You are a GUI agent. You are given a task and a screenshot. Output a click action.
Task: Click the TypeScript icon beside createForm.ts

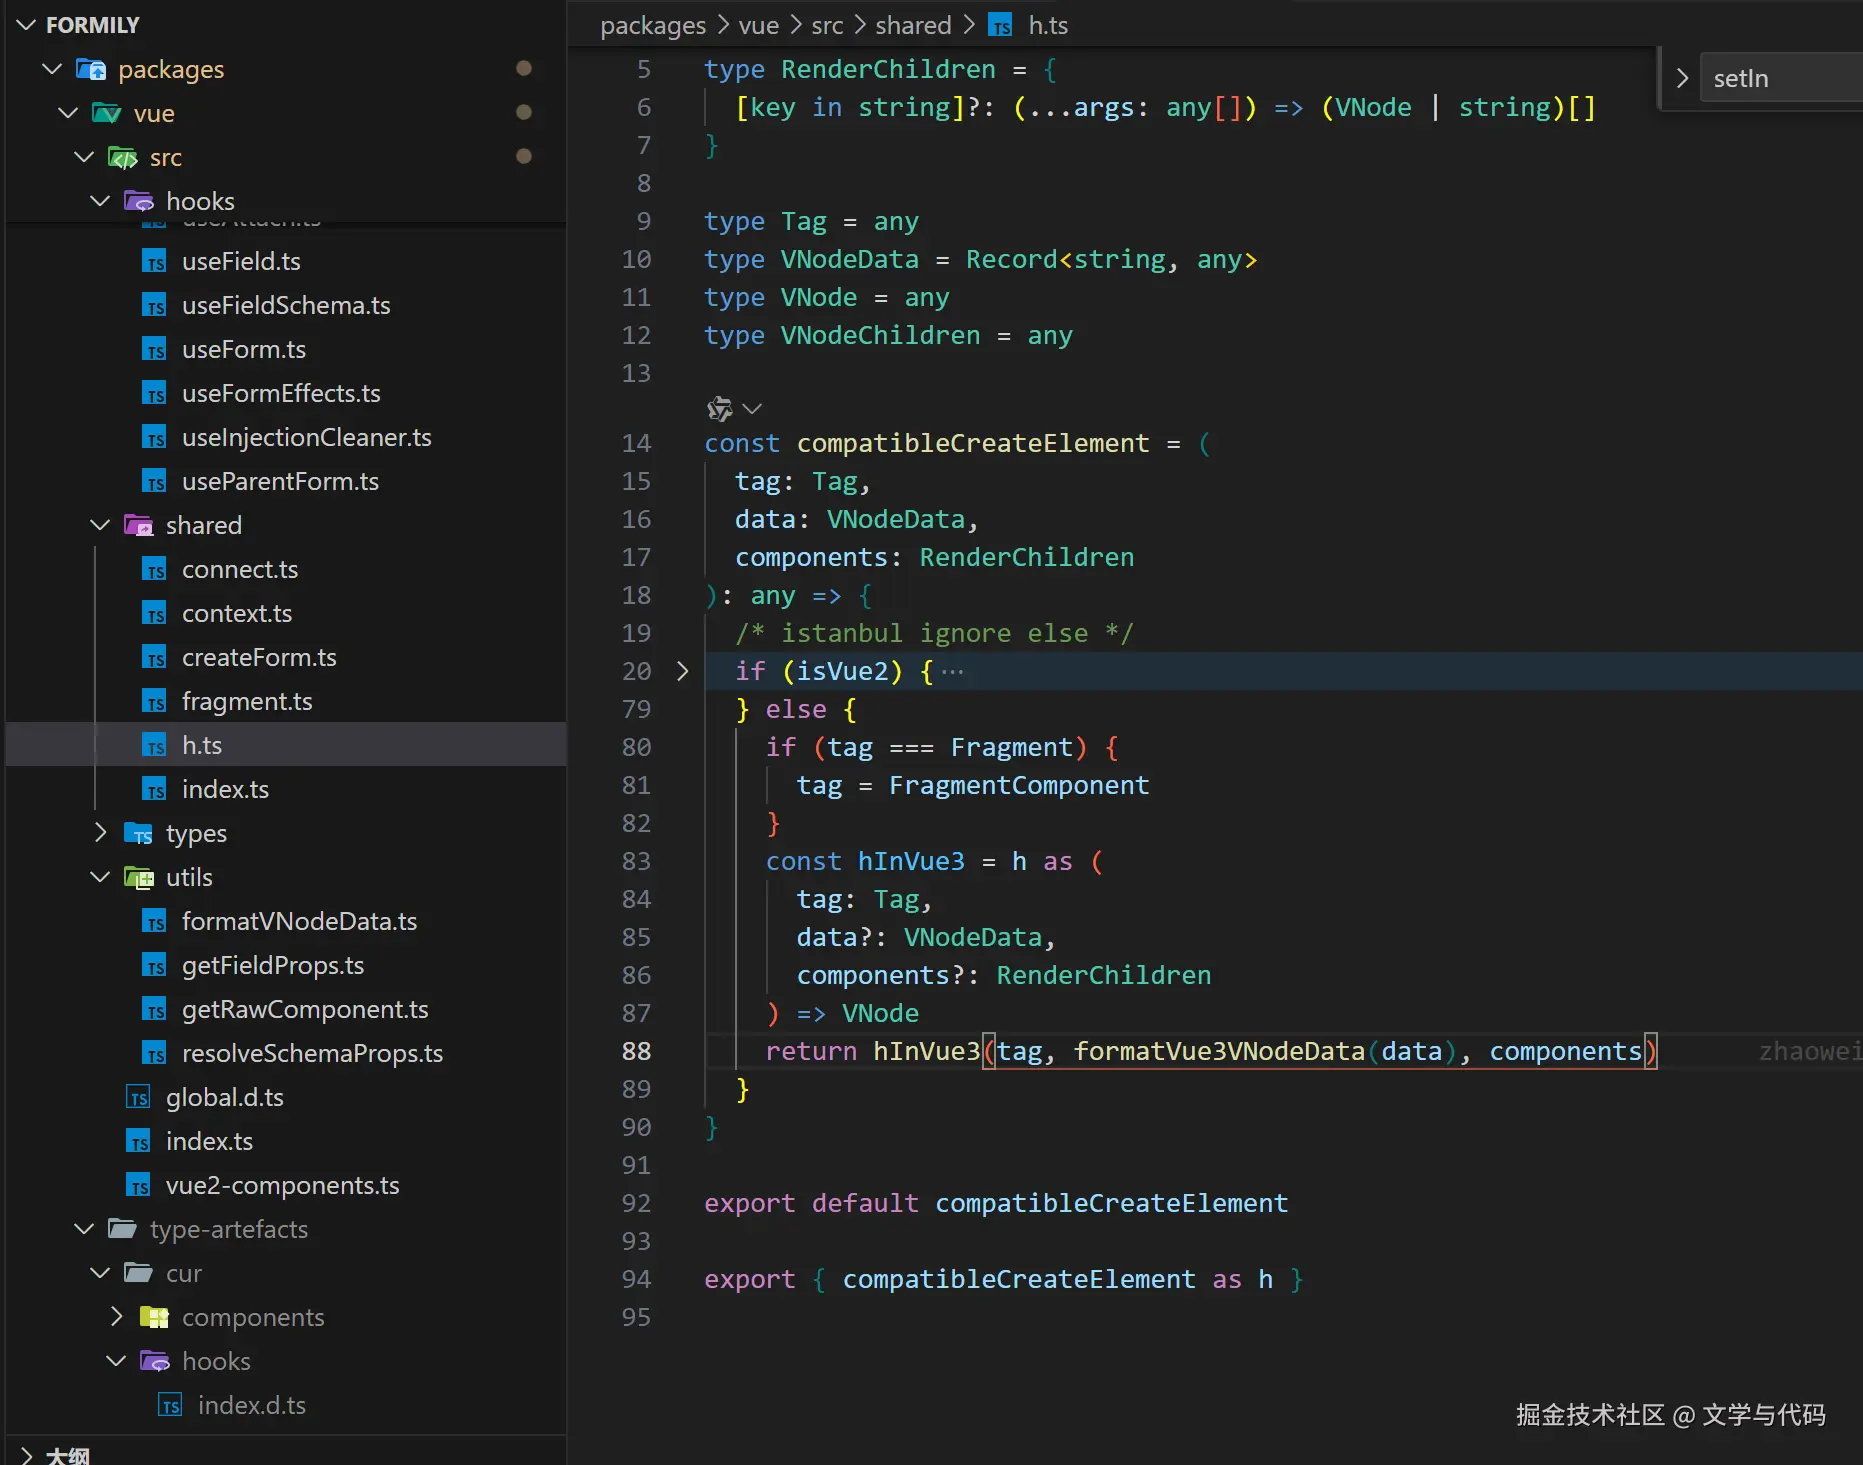click(x=155, y=657)
